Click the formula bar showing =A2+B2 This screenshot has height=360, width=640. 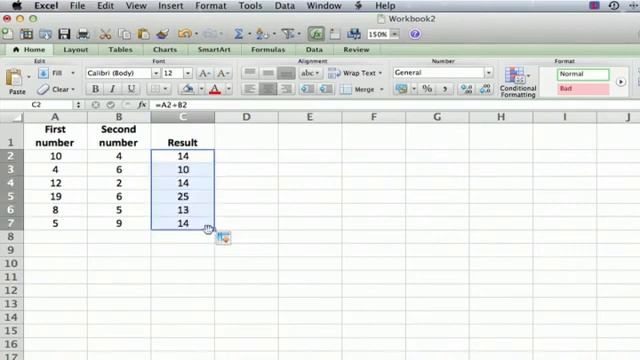394,105
